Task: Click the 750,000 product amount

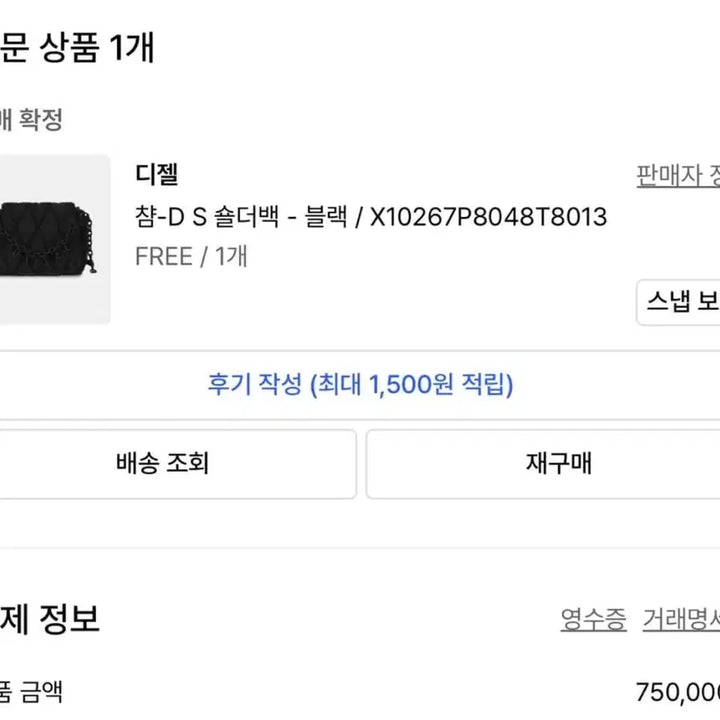Action: [x=678, y=692]
